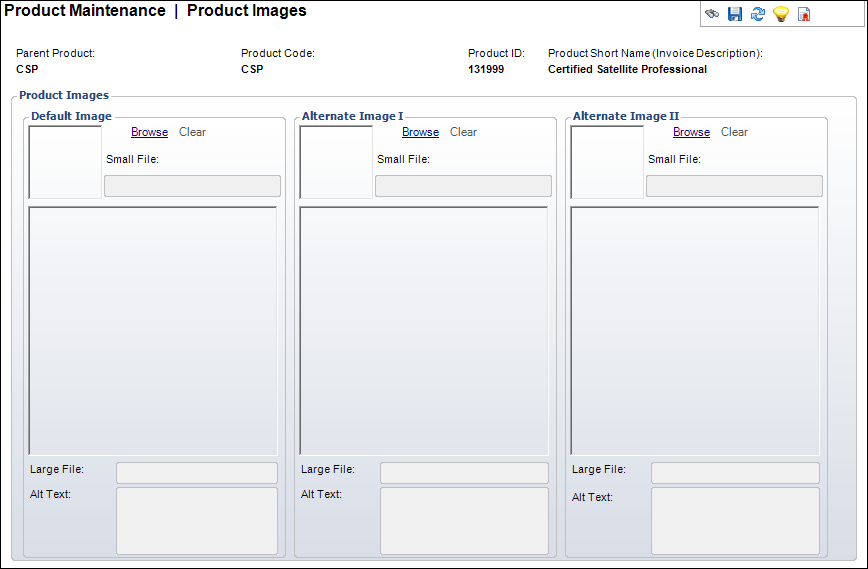This screenshot has width=868, height=569.
Task: Select the Default Image Small File field
Action: tap(193, 186)
